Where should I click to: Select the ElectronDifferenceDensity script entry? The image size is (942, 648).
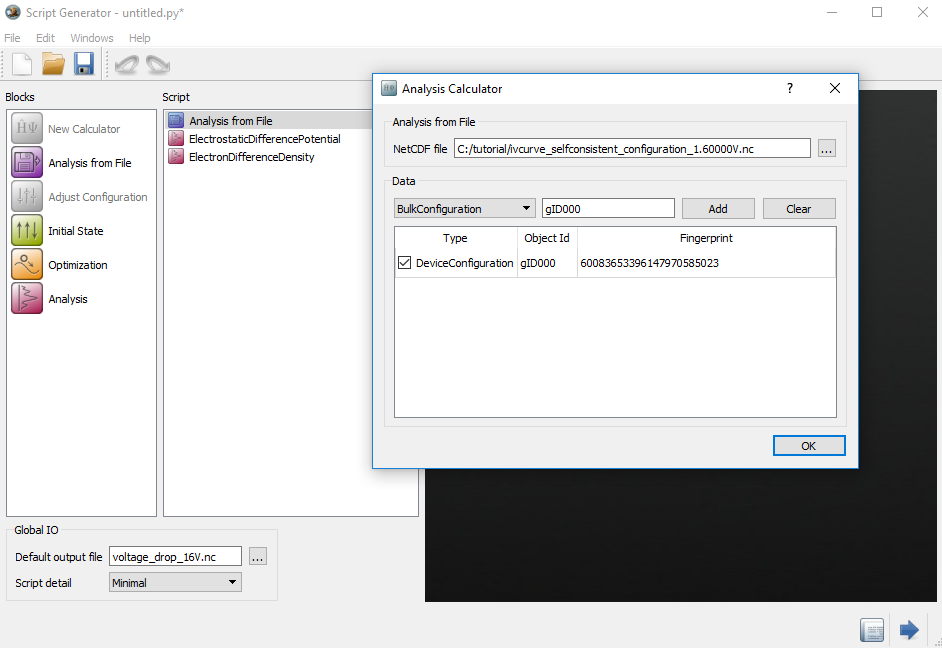point(251,157)
